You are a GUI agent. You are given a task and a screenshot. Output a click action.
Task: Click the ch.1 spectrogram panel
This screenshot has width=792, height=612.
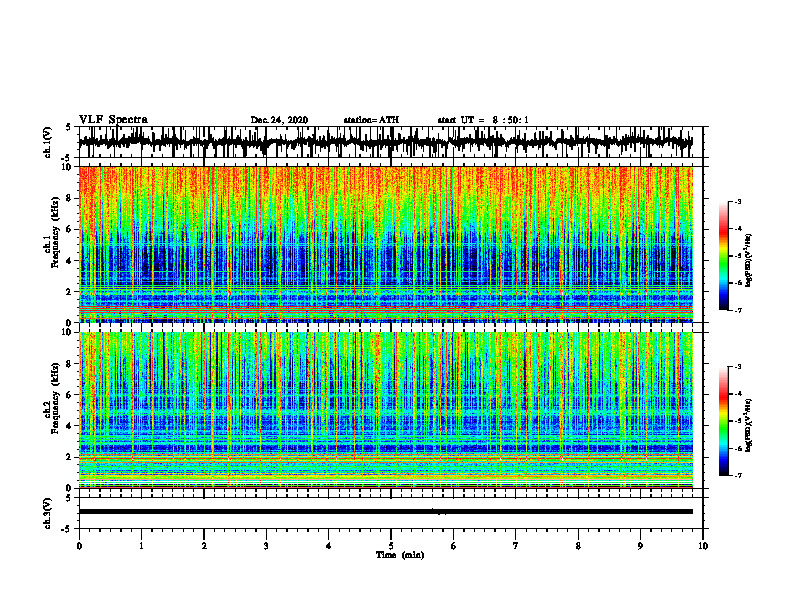[385, 244]
